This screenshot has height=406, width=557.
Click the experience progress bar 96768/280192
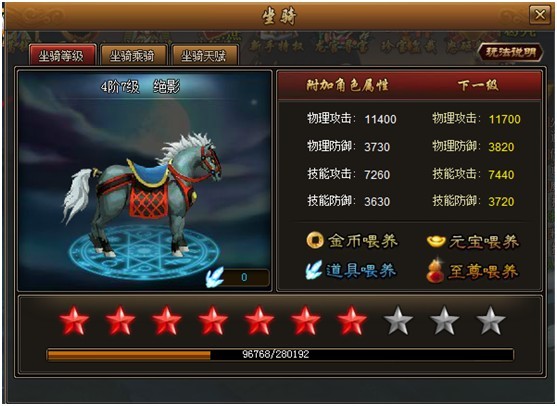pyautogui.click(x=280, y=354)
